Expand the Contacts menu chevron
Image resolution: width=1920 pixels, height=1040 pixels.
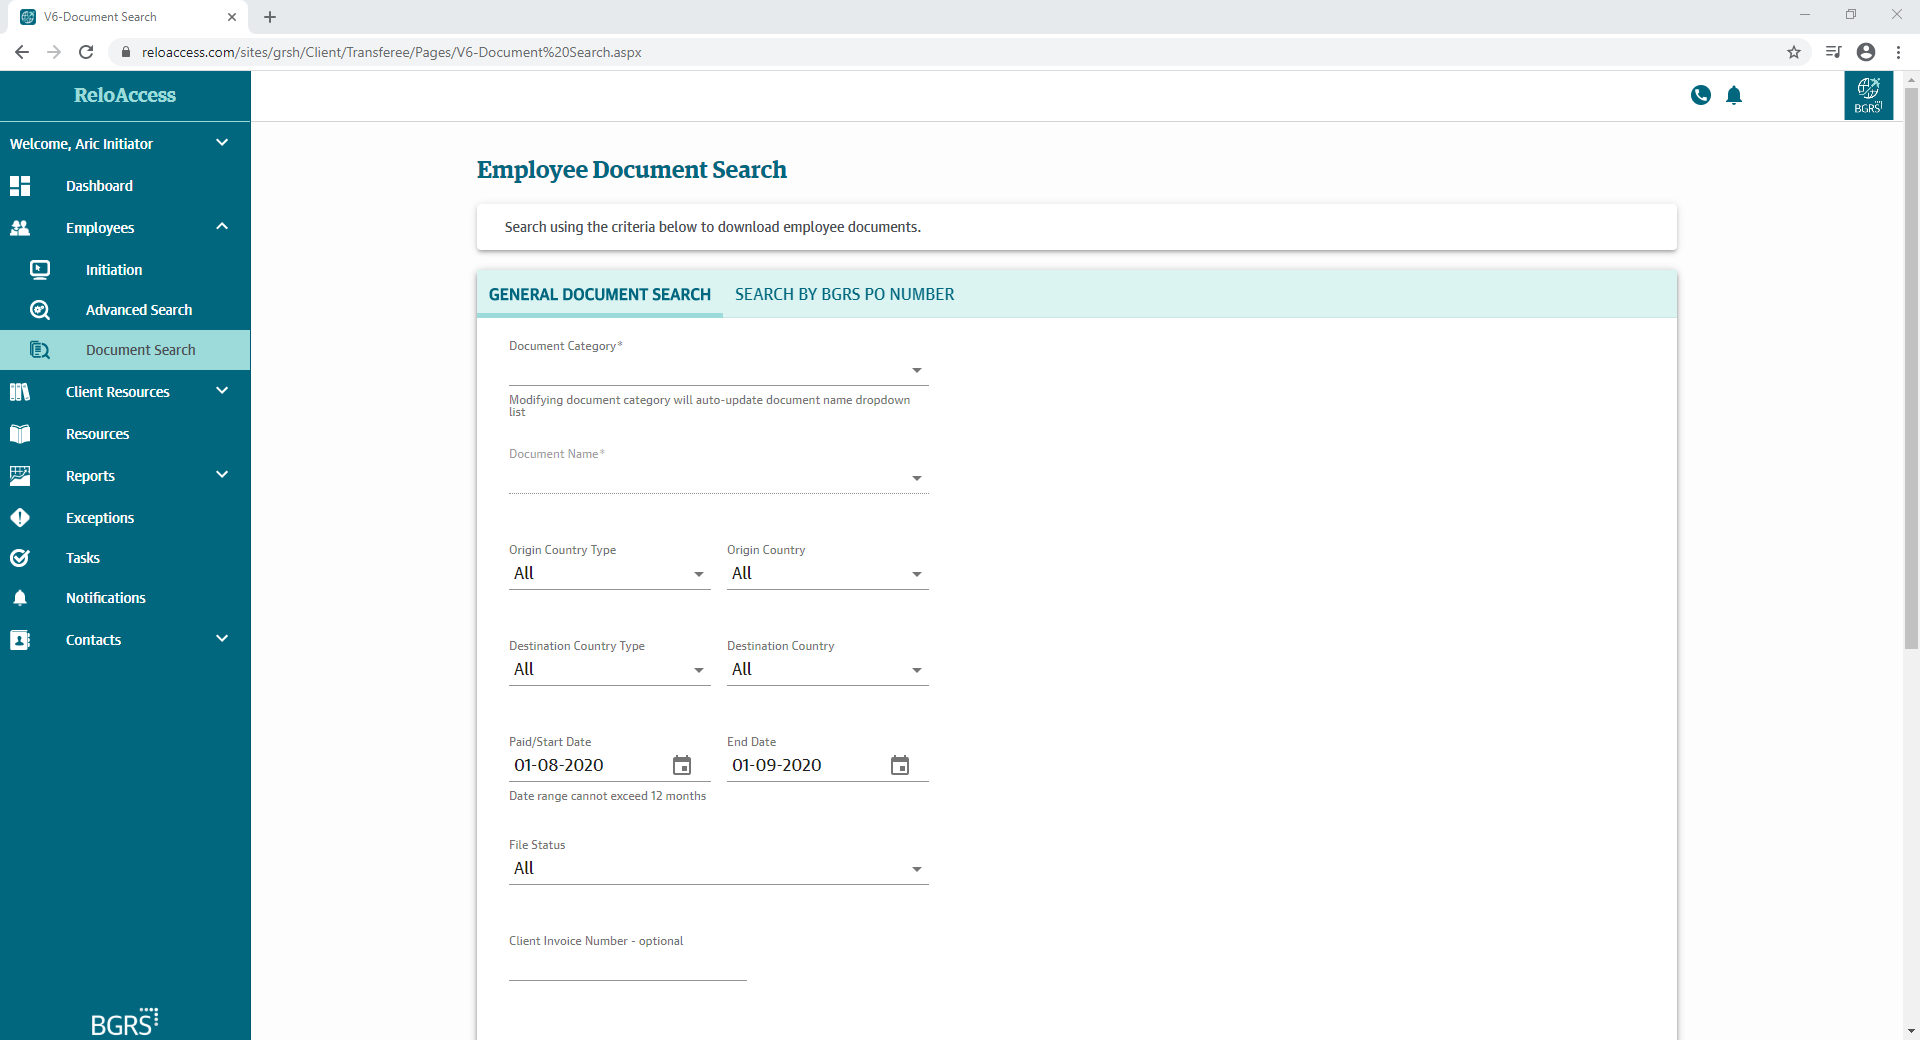(222, 639)
